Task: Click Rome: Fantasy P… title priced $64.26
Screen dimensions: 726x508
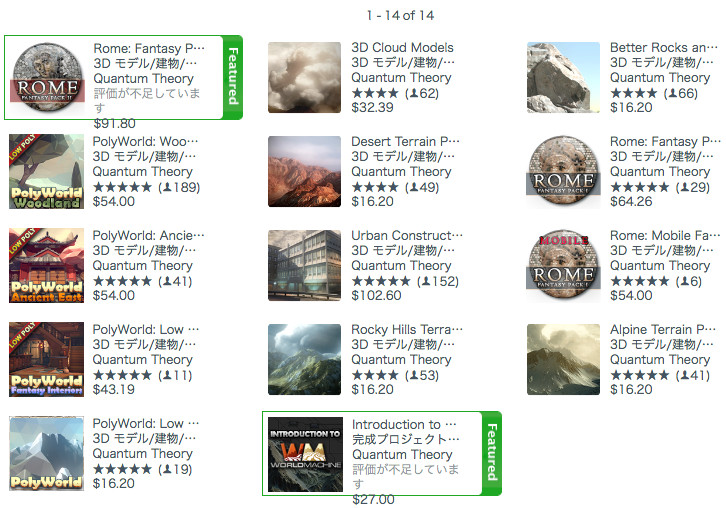Action: point(665,142)
